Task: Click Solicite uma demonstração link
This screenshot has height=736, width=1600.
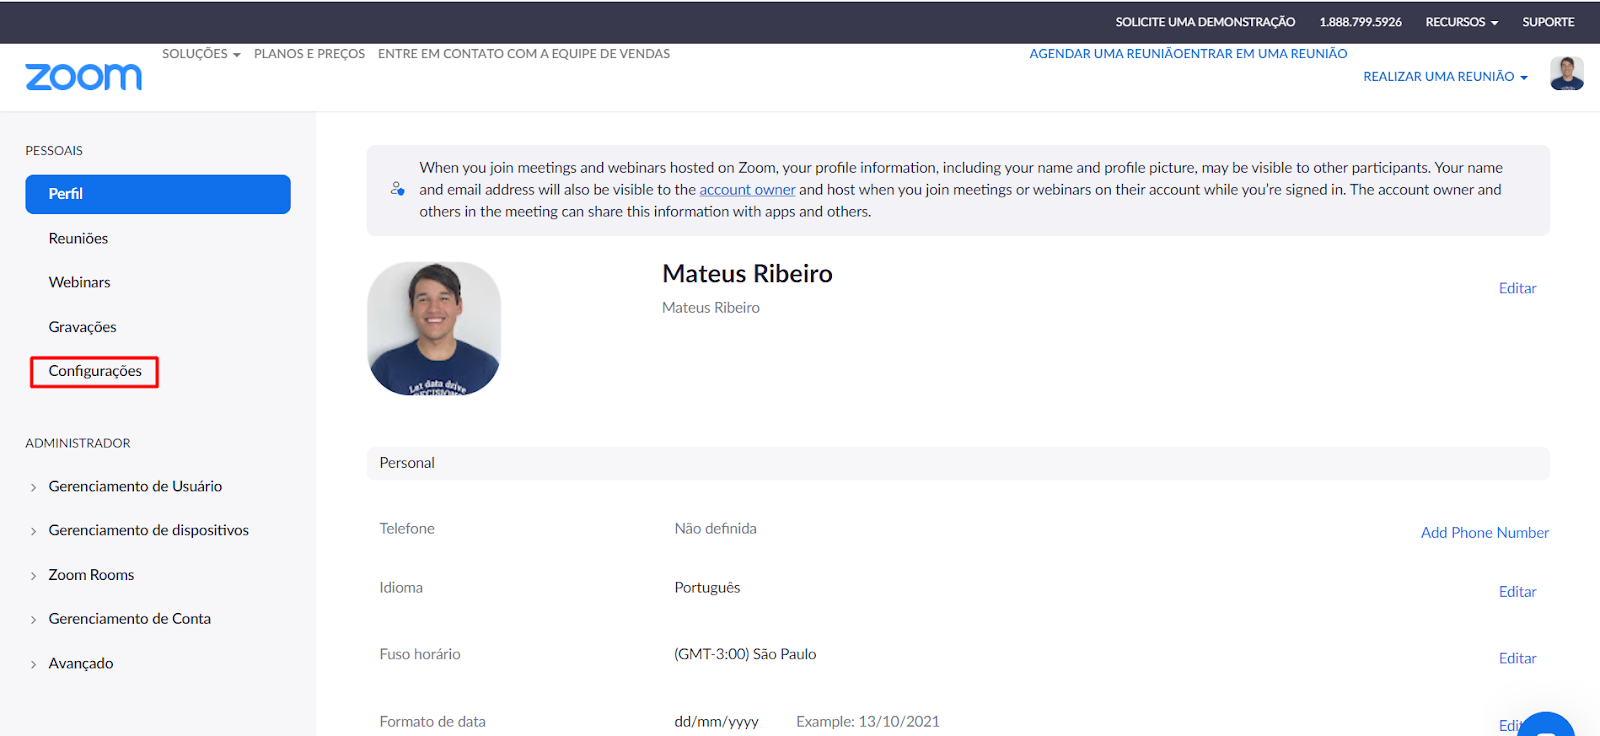Action: pyautogui.click(x=1205, y=22)
